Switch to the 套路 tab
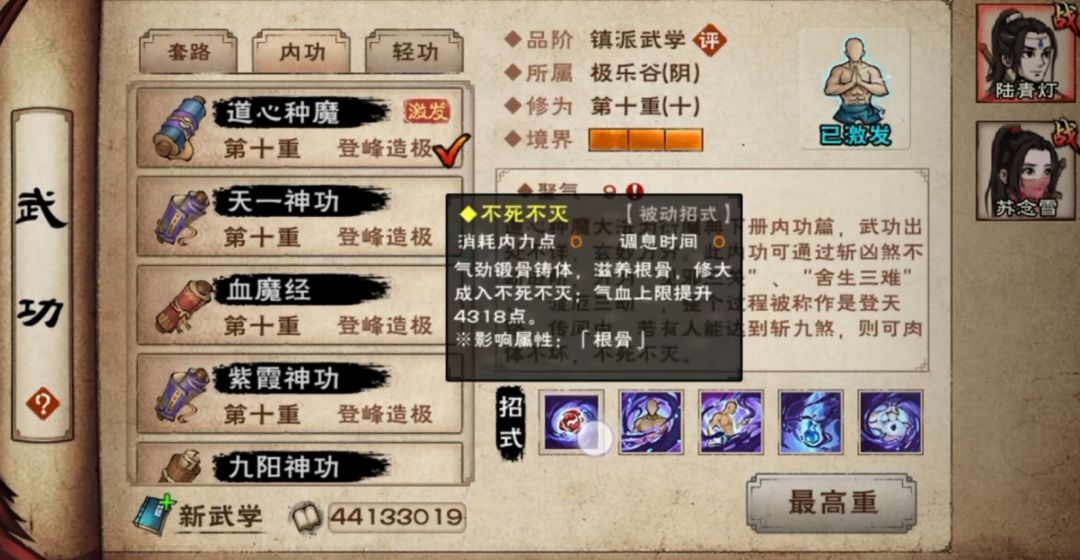Viewport: 1080px width, 560px height. tap(189, 51)
